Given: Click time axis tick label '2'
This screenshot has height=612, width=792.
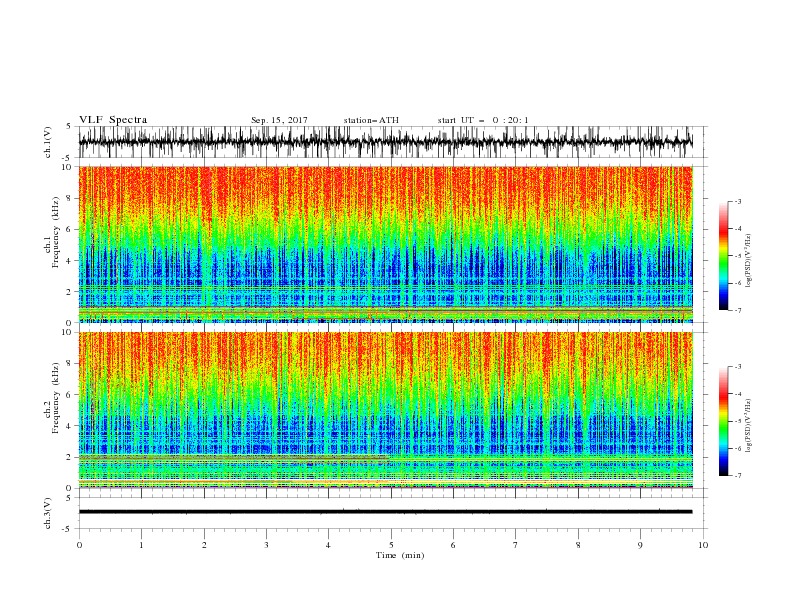Looking at the screenshot, I should tap(204, 545).
